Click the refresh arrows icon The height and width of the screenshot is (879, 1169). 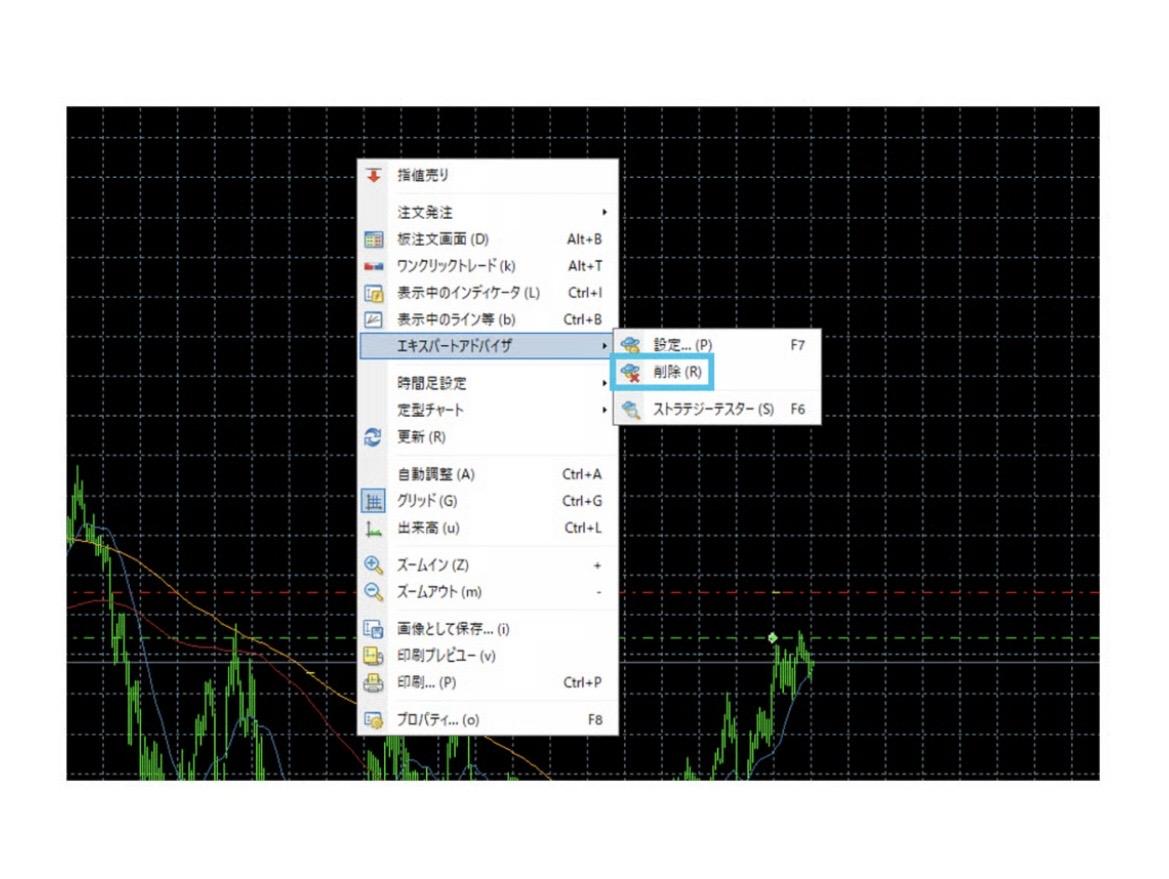pos(374,438)
